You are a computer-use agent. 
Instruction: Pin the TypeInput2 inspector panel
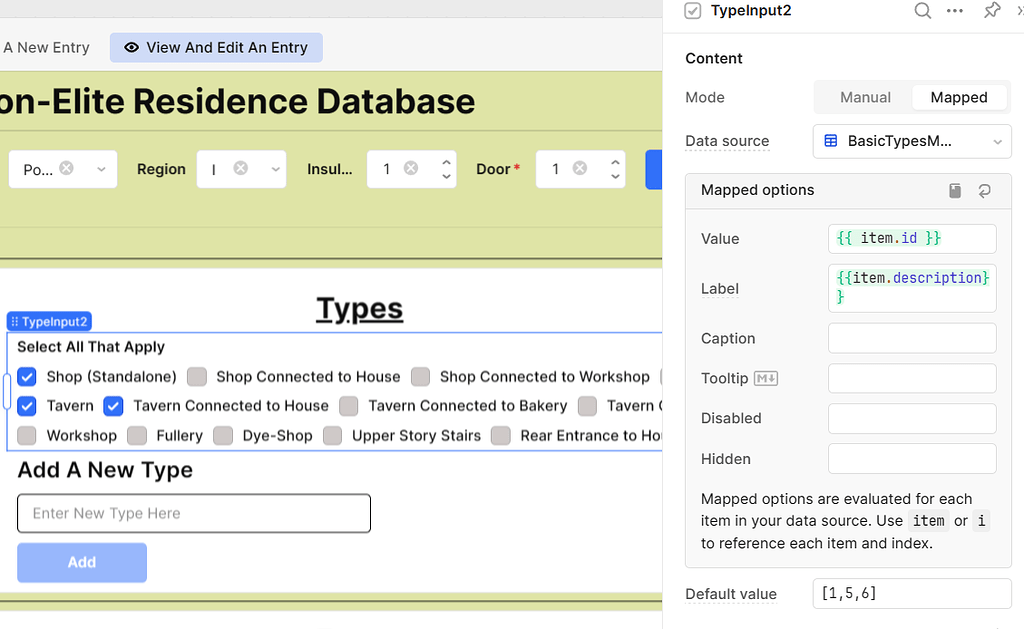[992, 10]
